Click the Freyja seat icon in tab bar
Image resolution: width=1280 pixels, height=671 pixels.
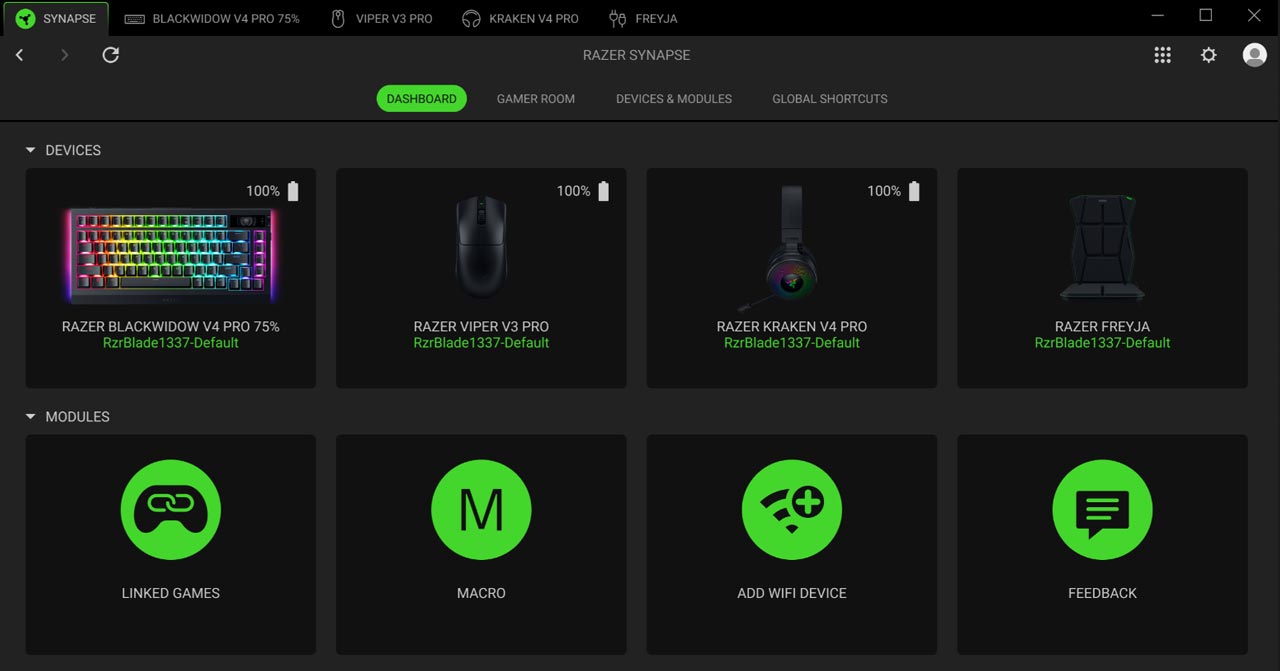tap(617, 19)
